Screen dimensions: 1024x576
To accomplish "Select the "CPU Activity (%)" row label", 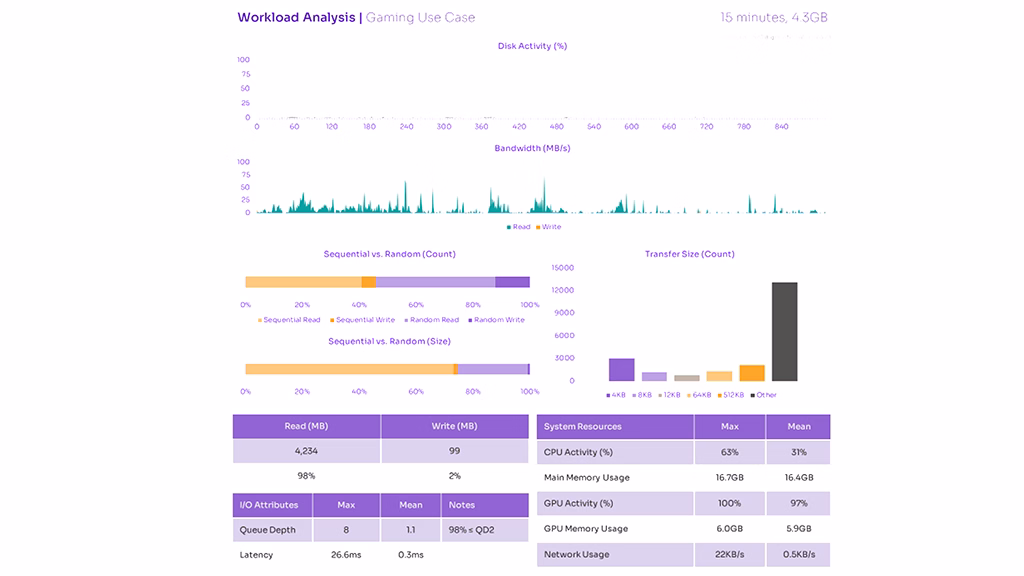I will tap(578, 452).
